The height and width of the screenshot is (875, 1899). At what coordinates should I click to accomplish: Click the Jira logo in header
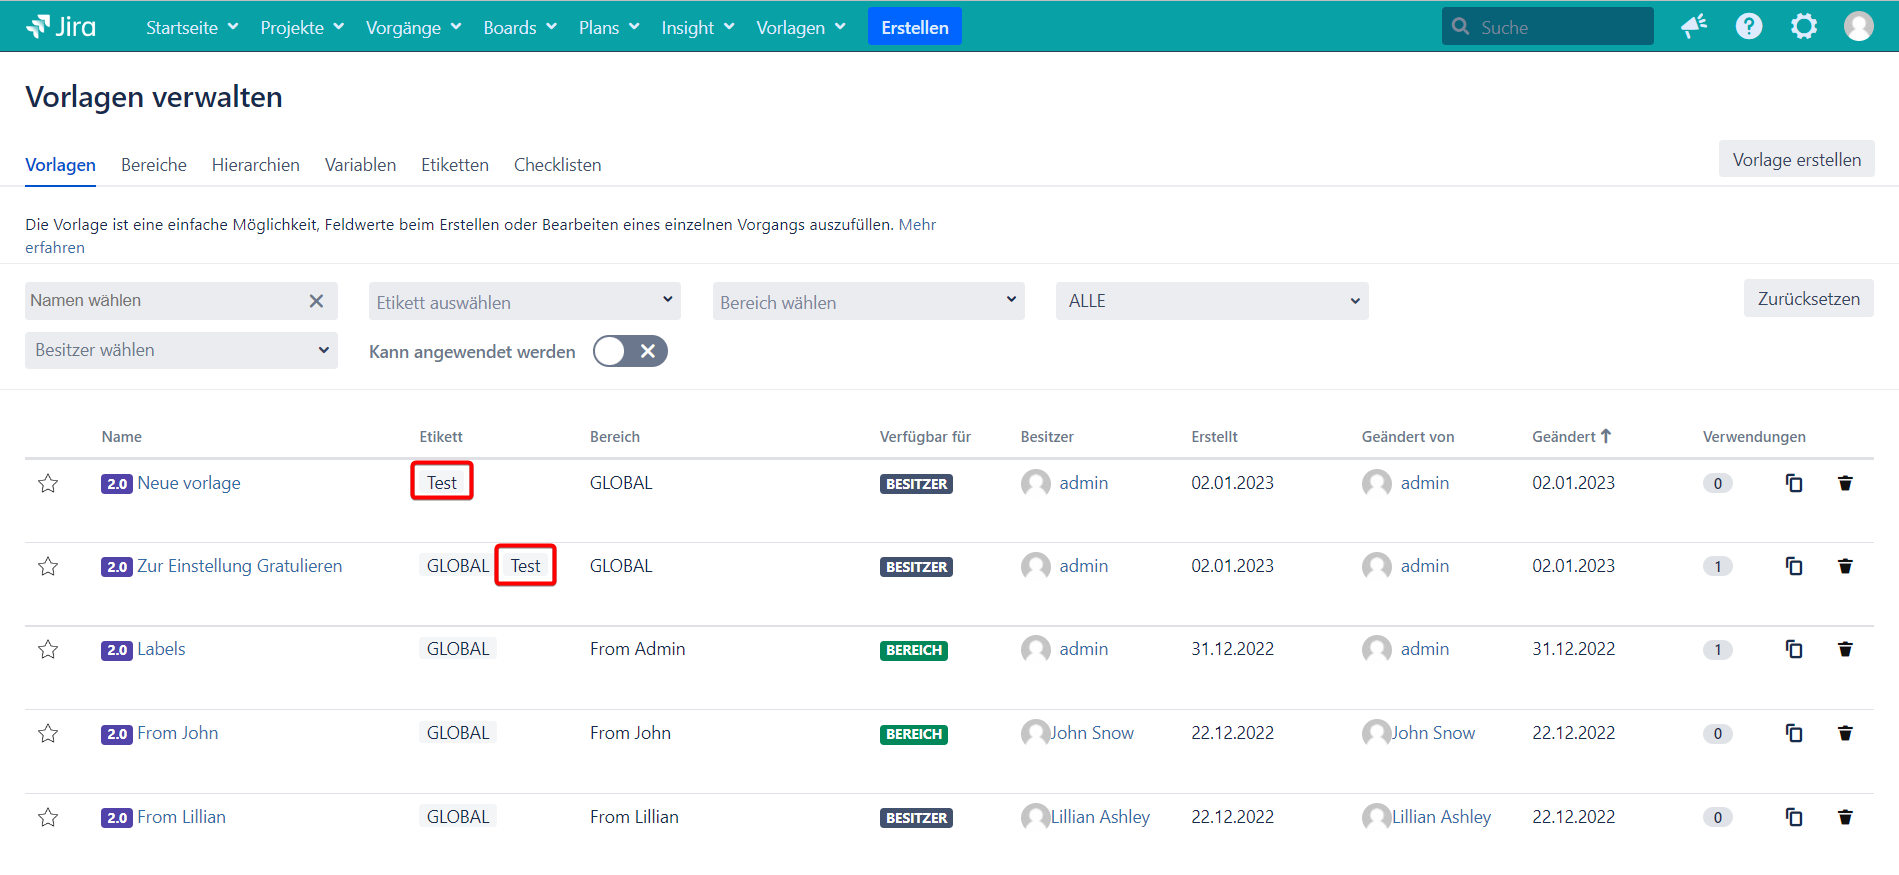pyautogui.click(x=61, y=27)
